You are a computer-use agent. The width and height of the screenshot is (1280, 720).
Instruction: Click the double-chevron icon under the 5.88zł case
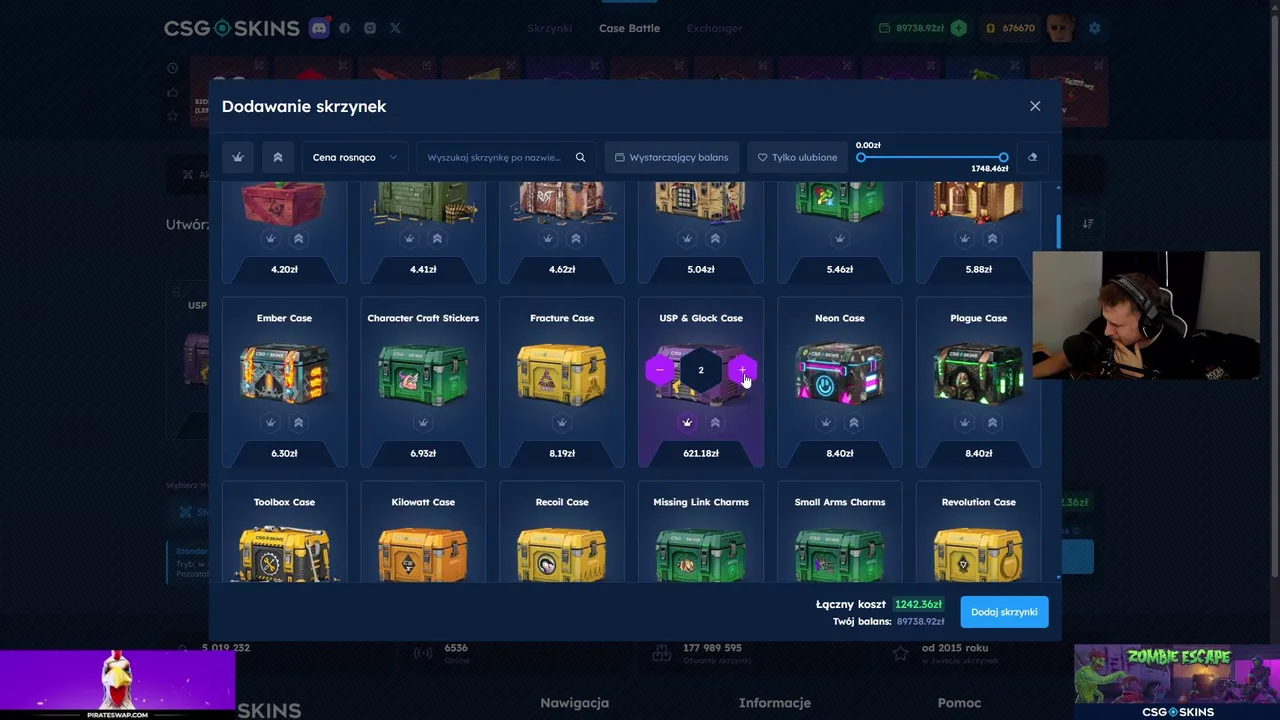coord(993,238)
